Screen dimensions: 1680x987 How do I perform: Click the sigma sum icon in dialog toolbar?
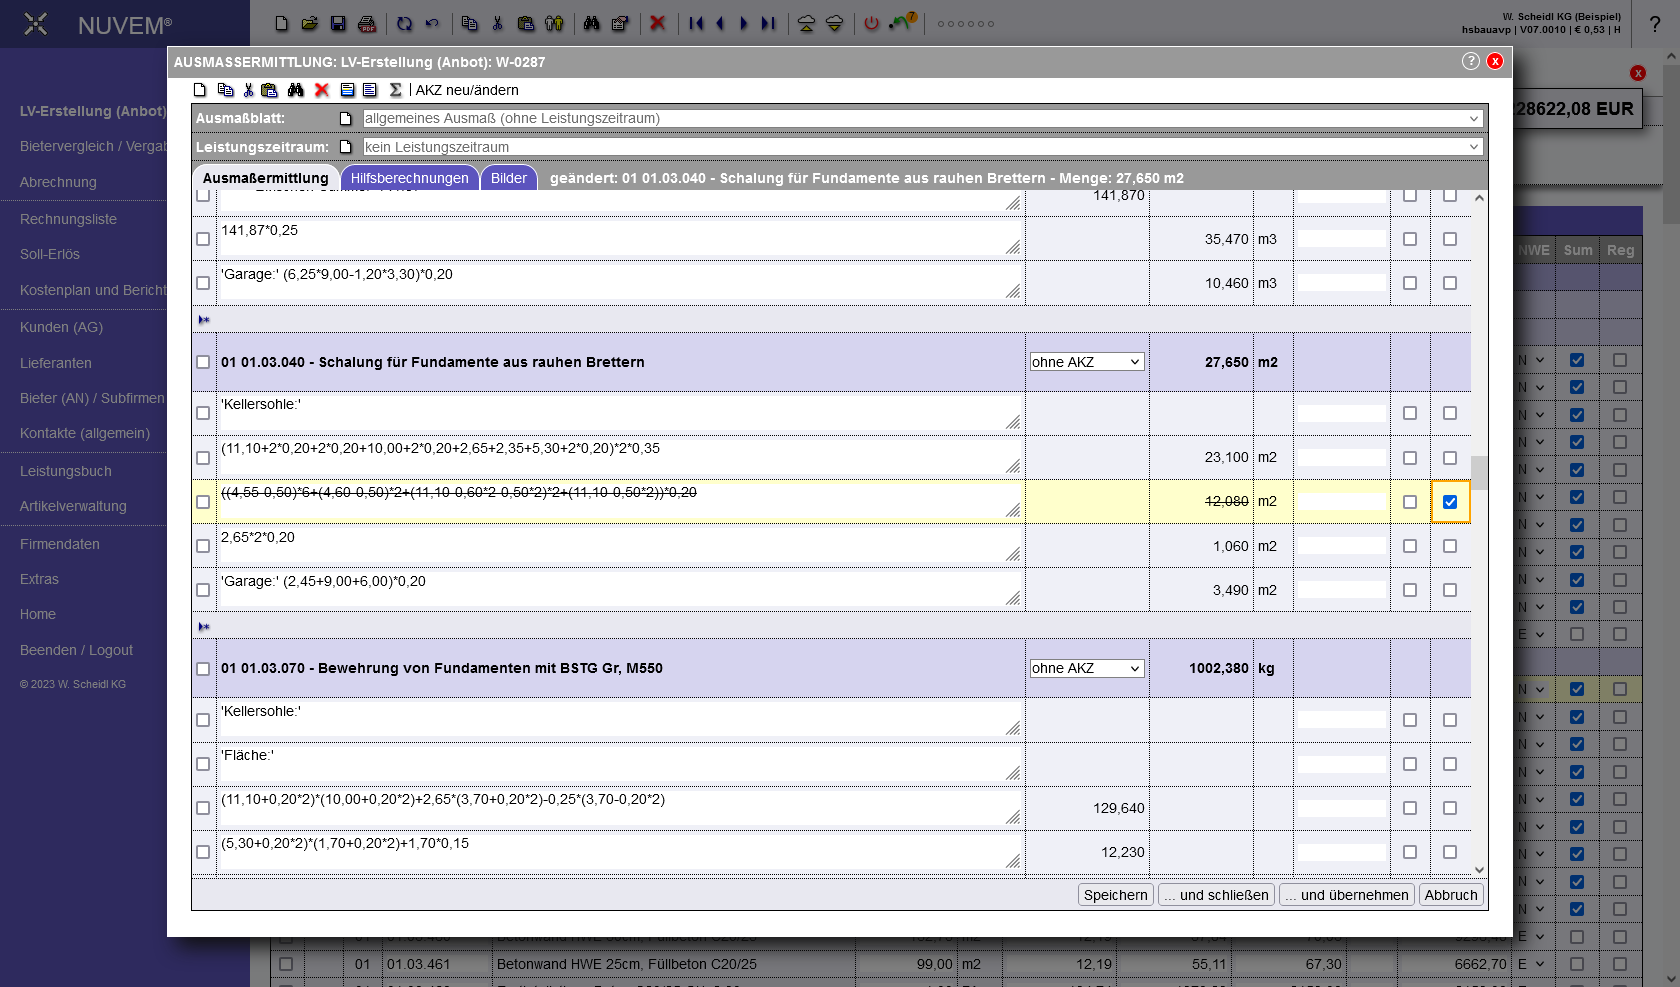[396, 90]
